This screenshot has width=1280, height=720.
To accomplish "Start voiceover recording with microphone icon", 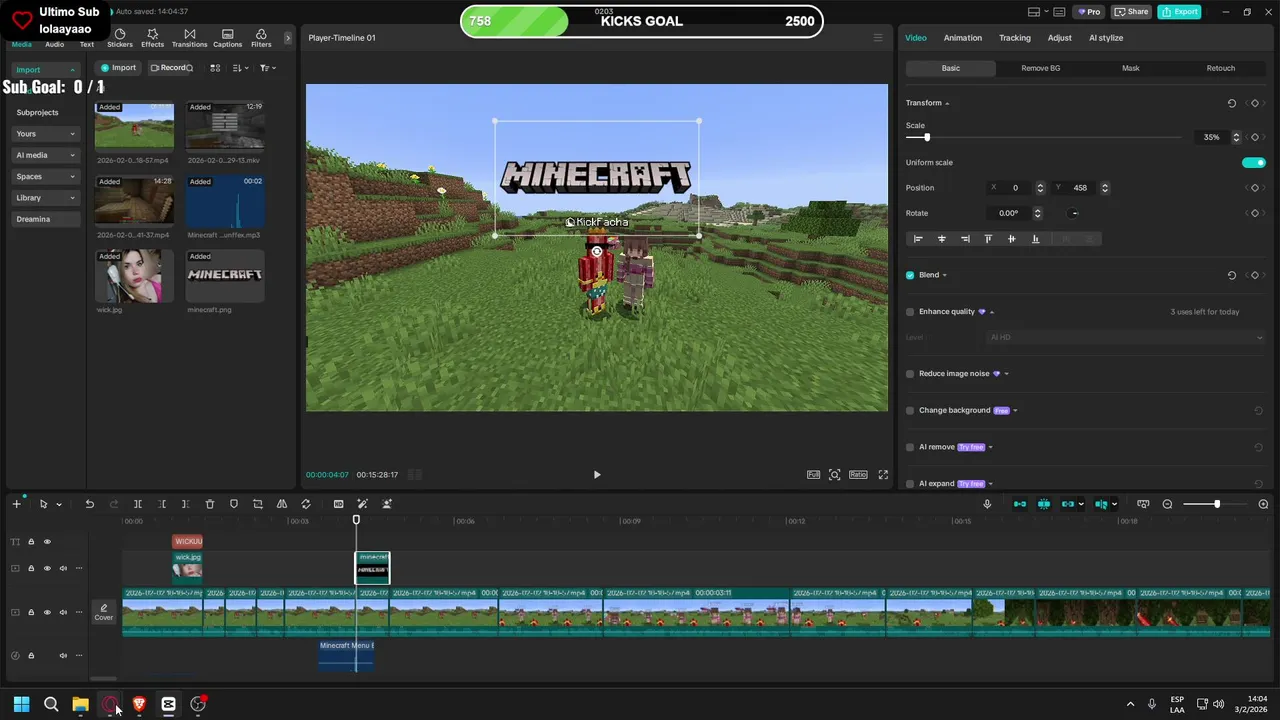I will click(x=987, y=504).
